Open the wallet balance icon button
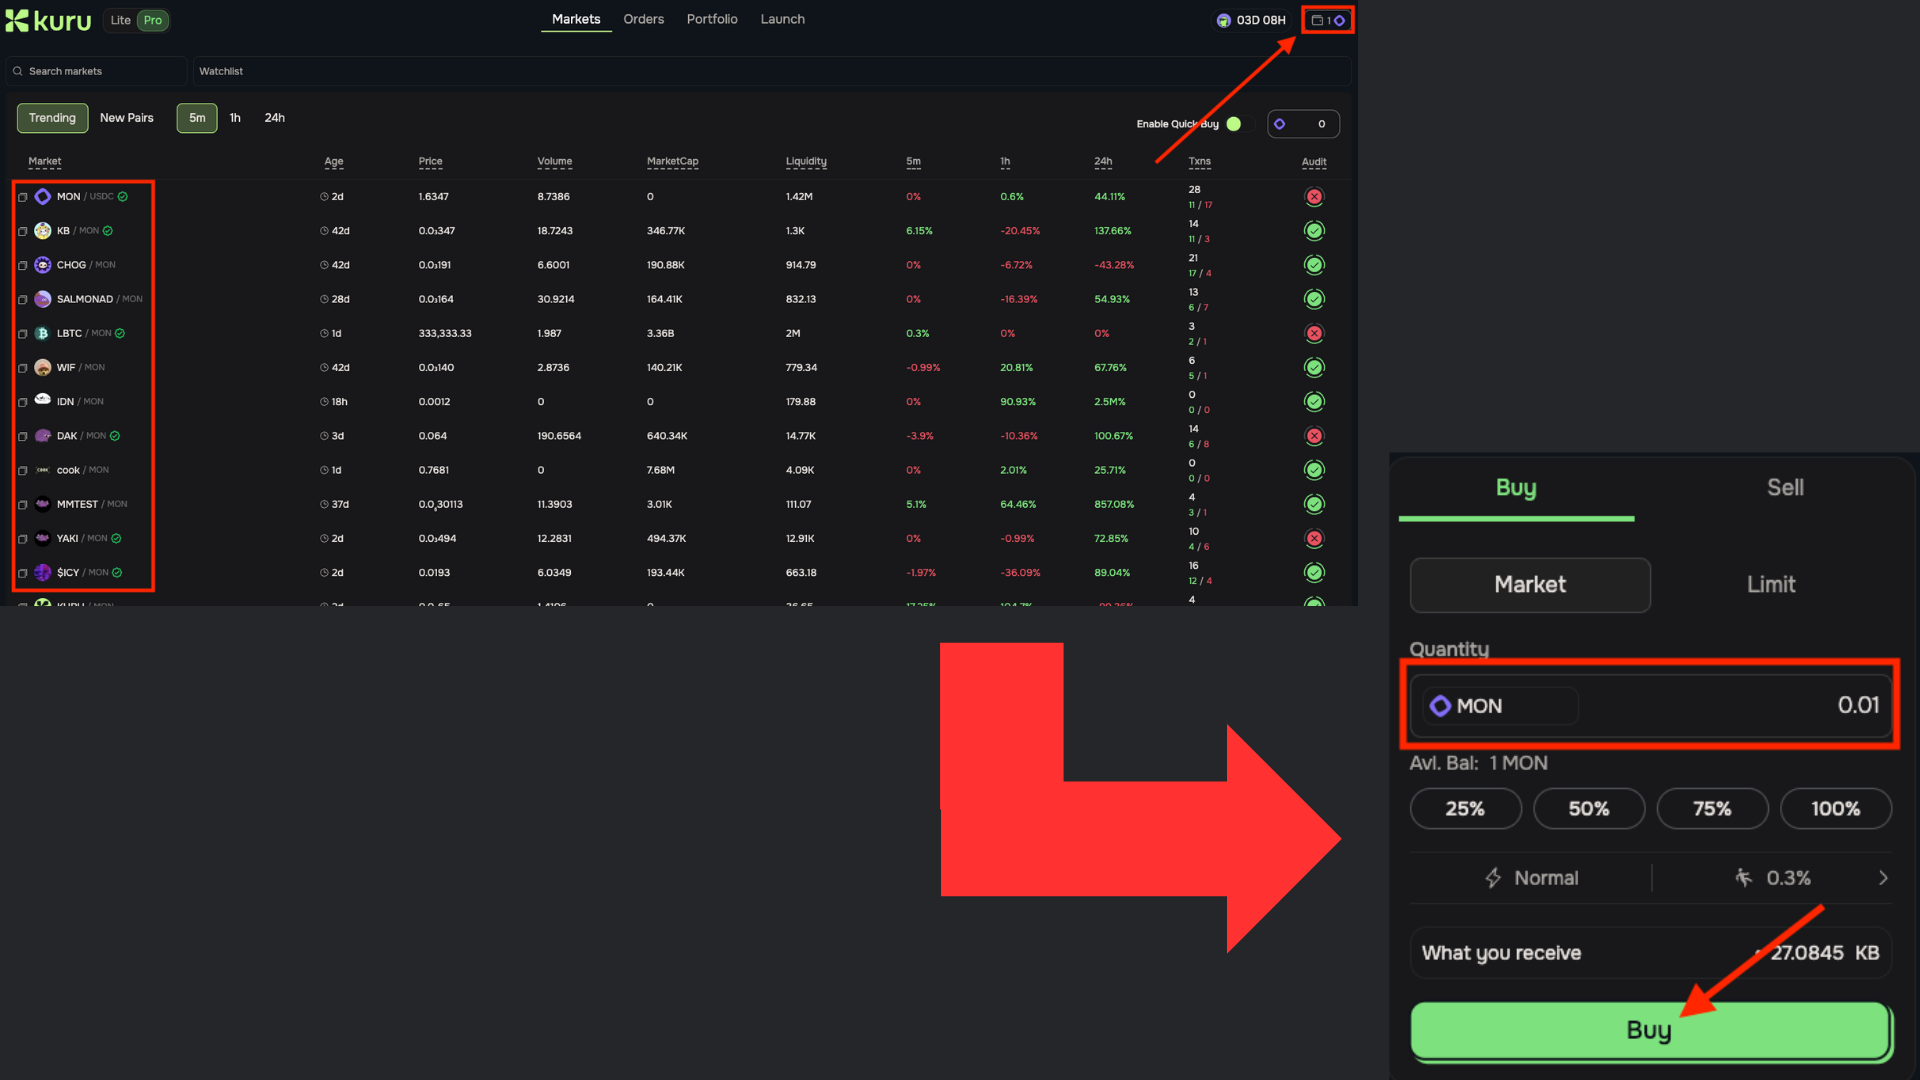The width and height of the screenshot is (1920, 1080). pos(1327,20)
